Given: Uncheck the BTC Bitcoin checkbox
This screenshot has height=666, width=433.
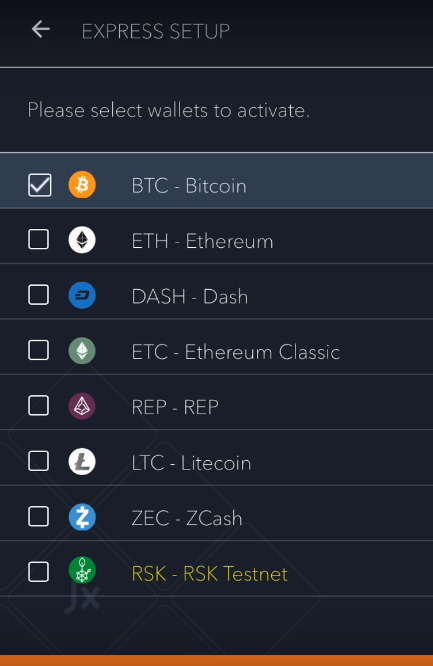Looking at the screenshot, I should point(40,185).
